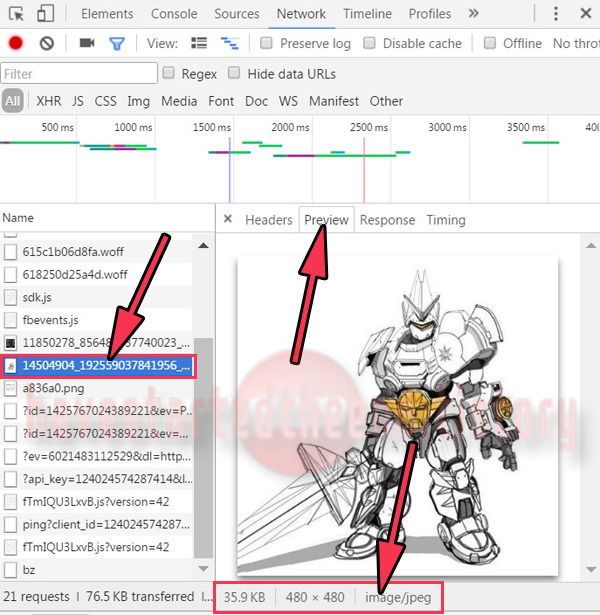600x615 pixels.
Task: Click preview pane scroll up arrow
Action: (591, 246)
